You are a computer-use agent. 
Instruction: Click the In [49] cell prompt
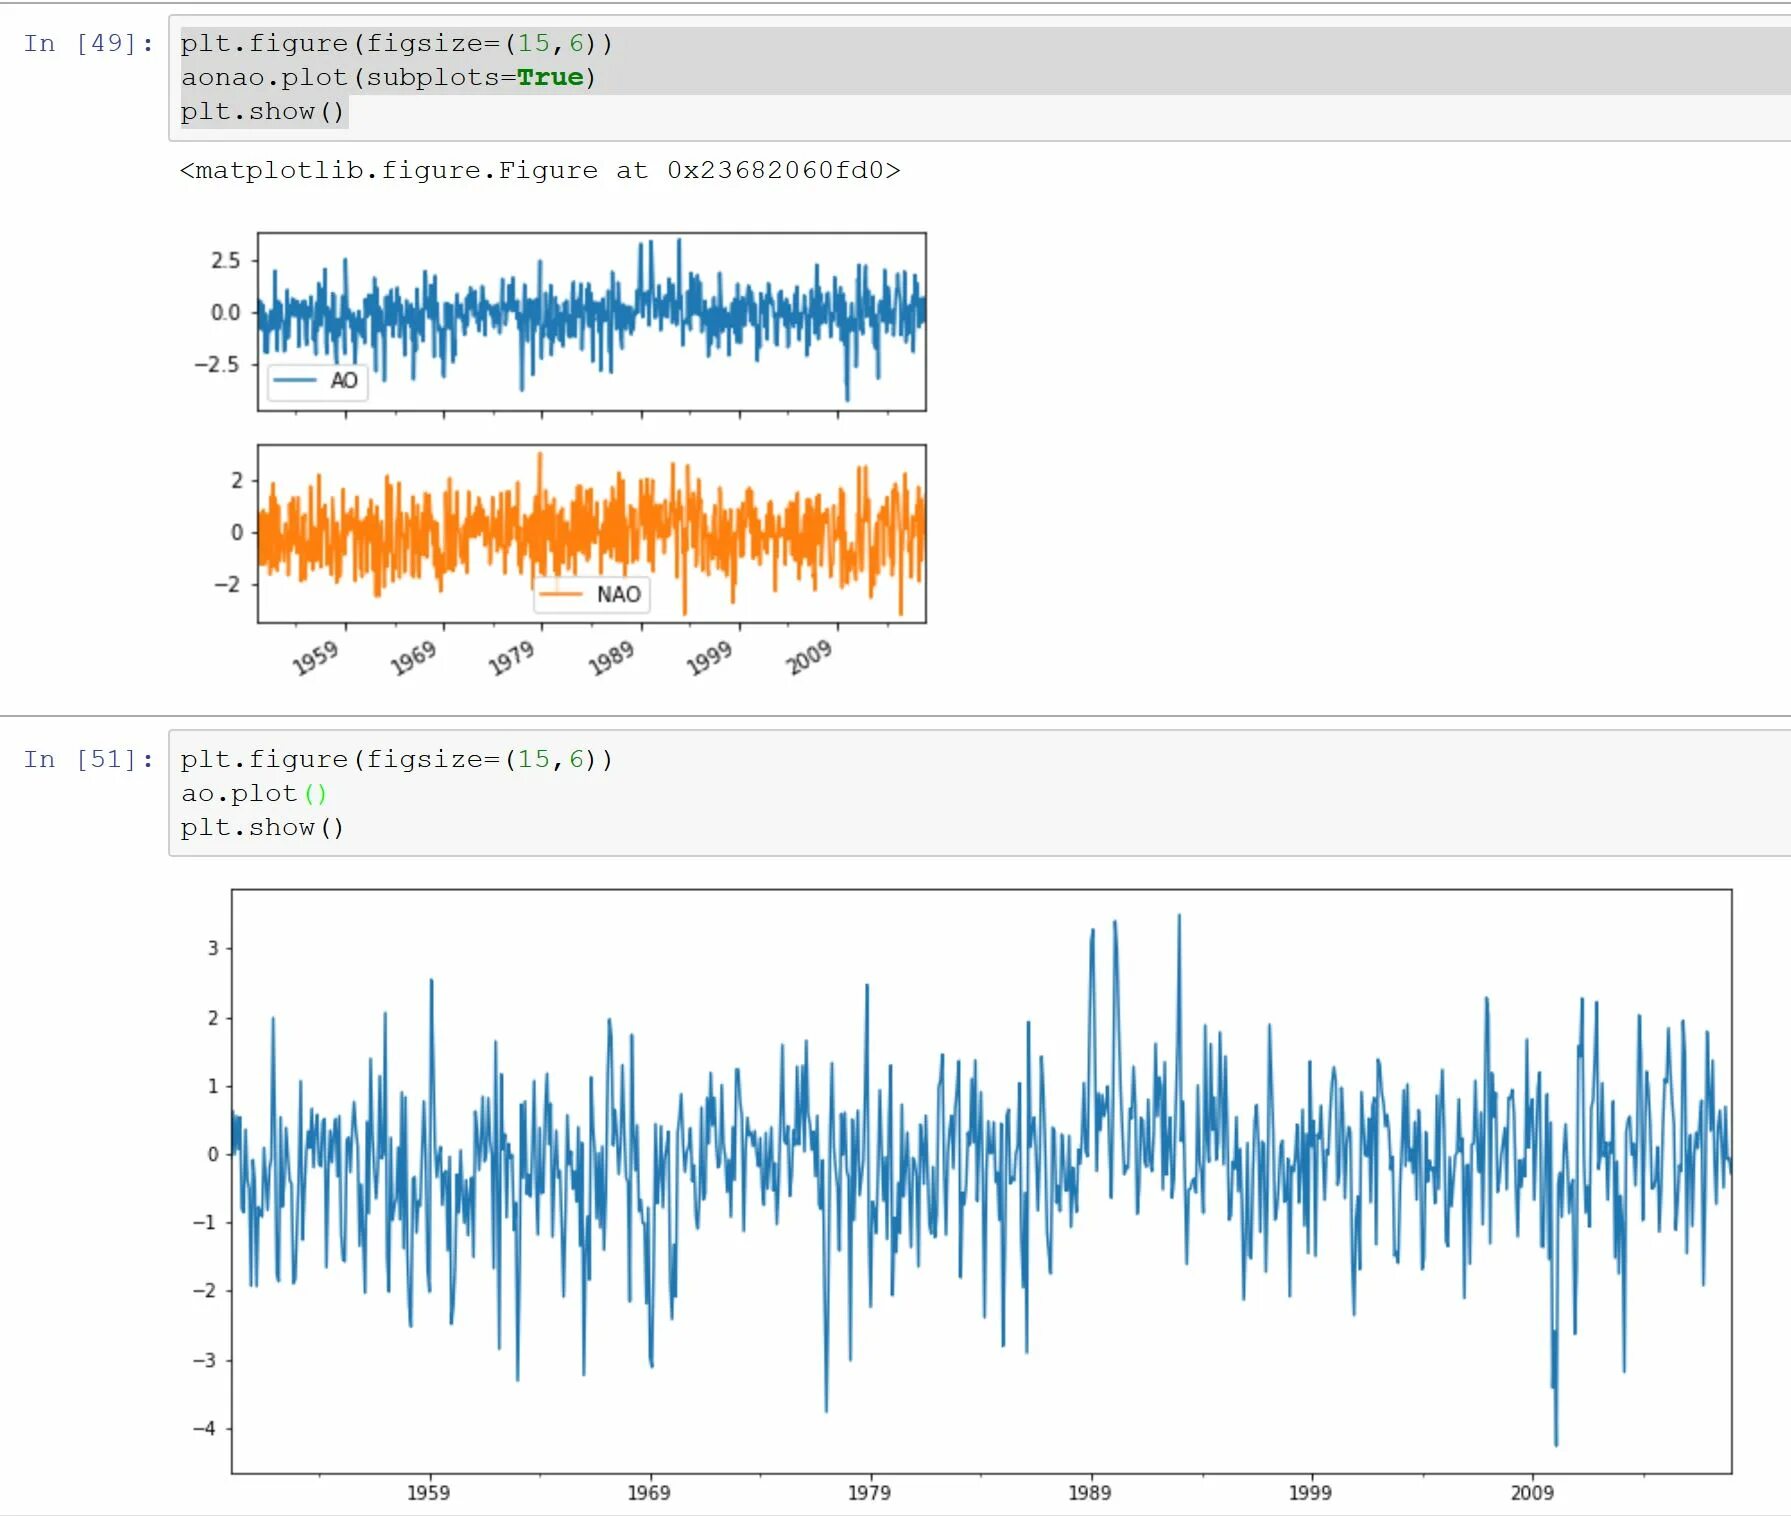89,43
